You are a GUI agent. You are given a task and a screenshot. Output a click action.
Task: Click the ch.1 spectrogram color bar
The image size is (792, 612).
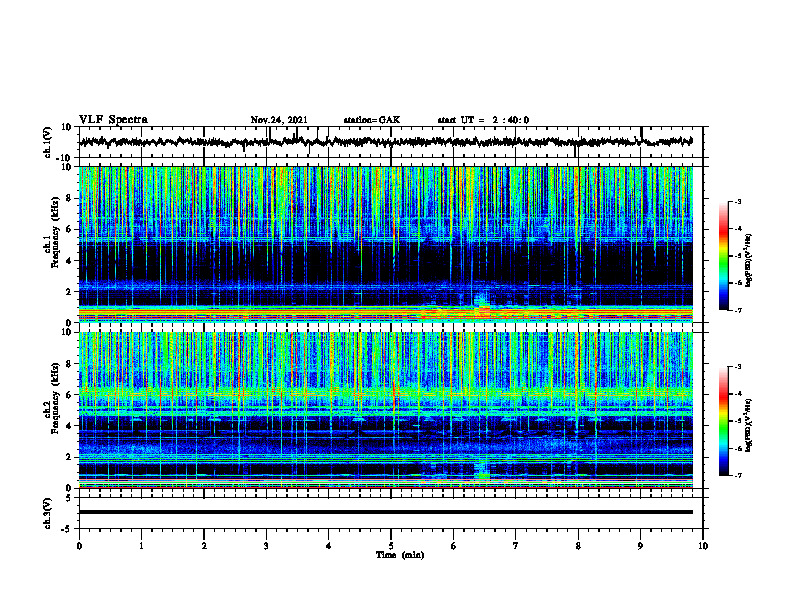[x=723, y=256]
